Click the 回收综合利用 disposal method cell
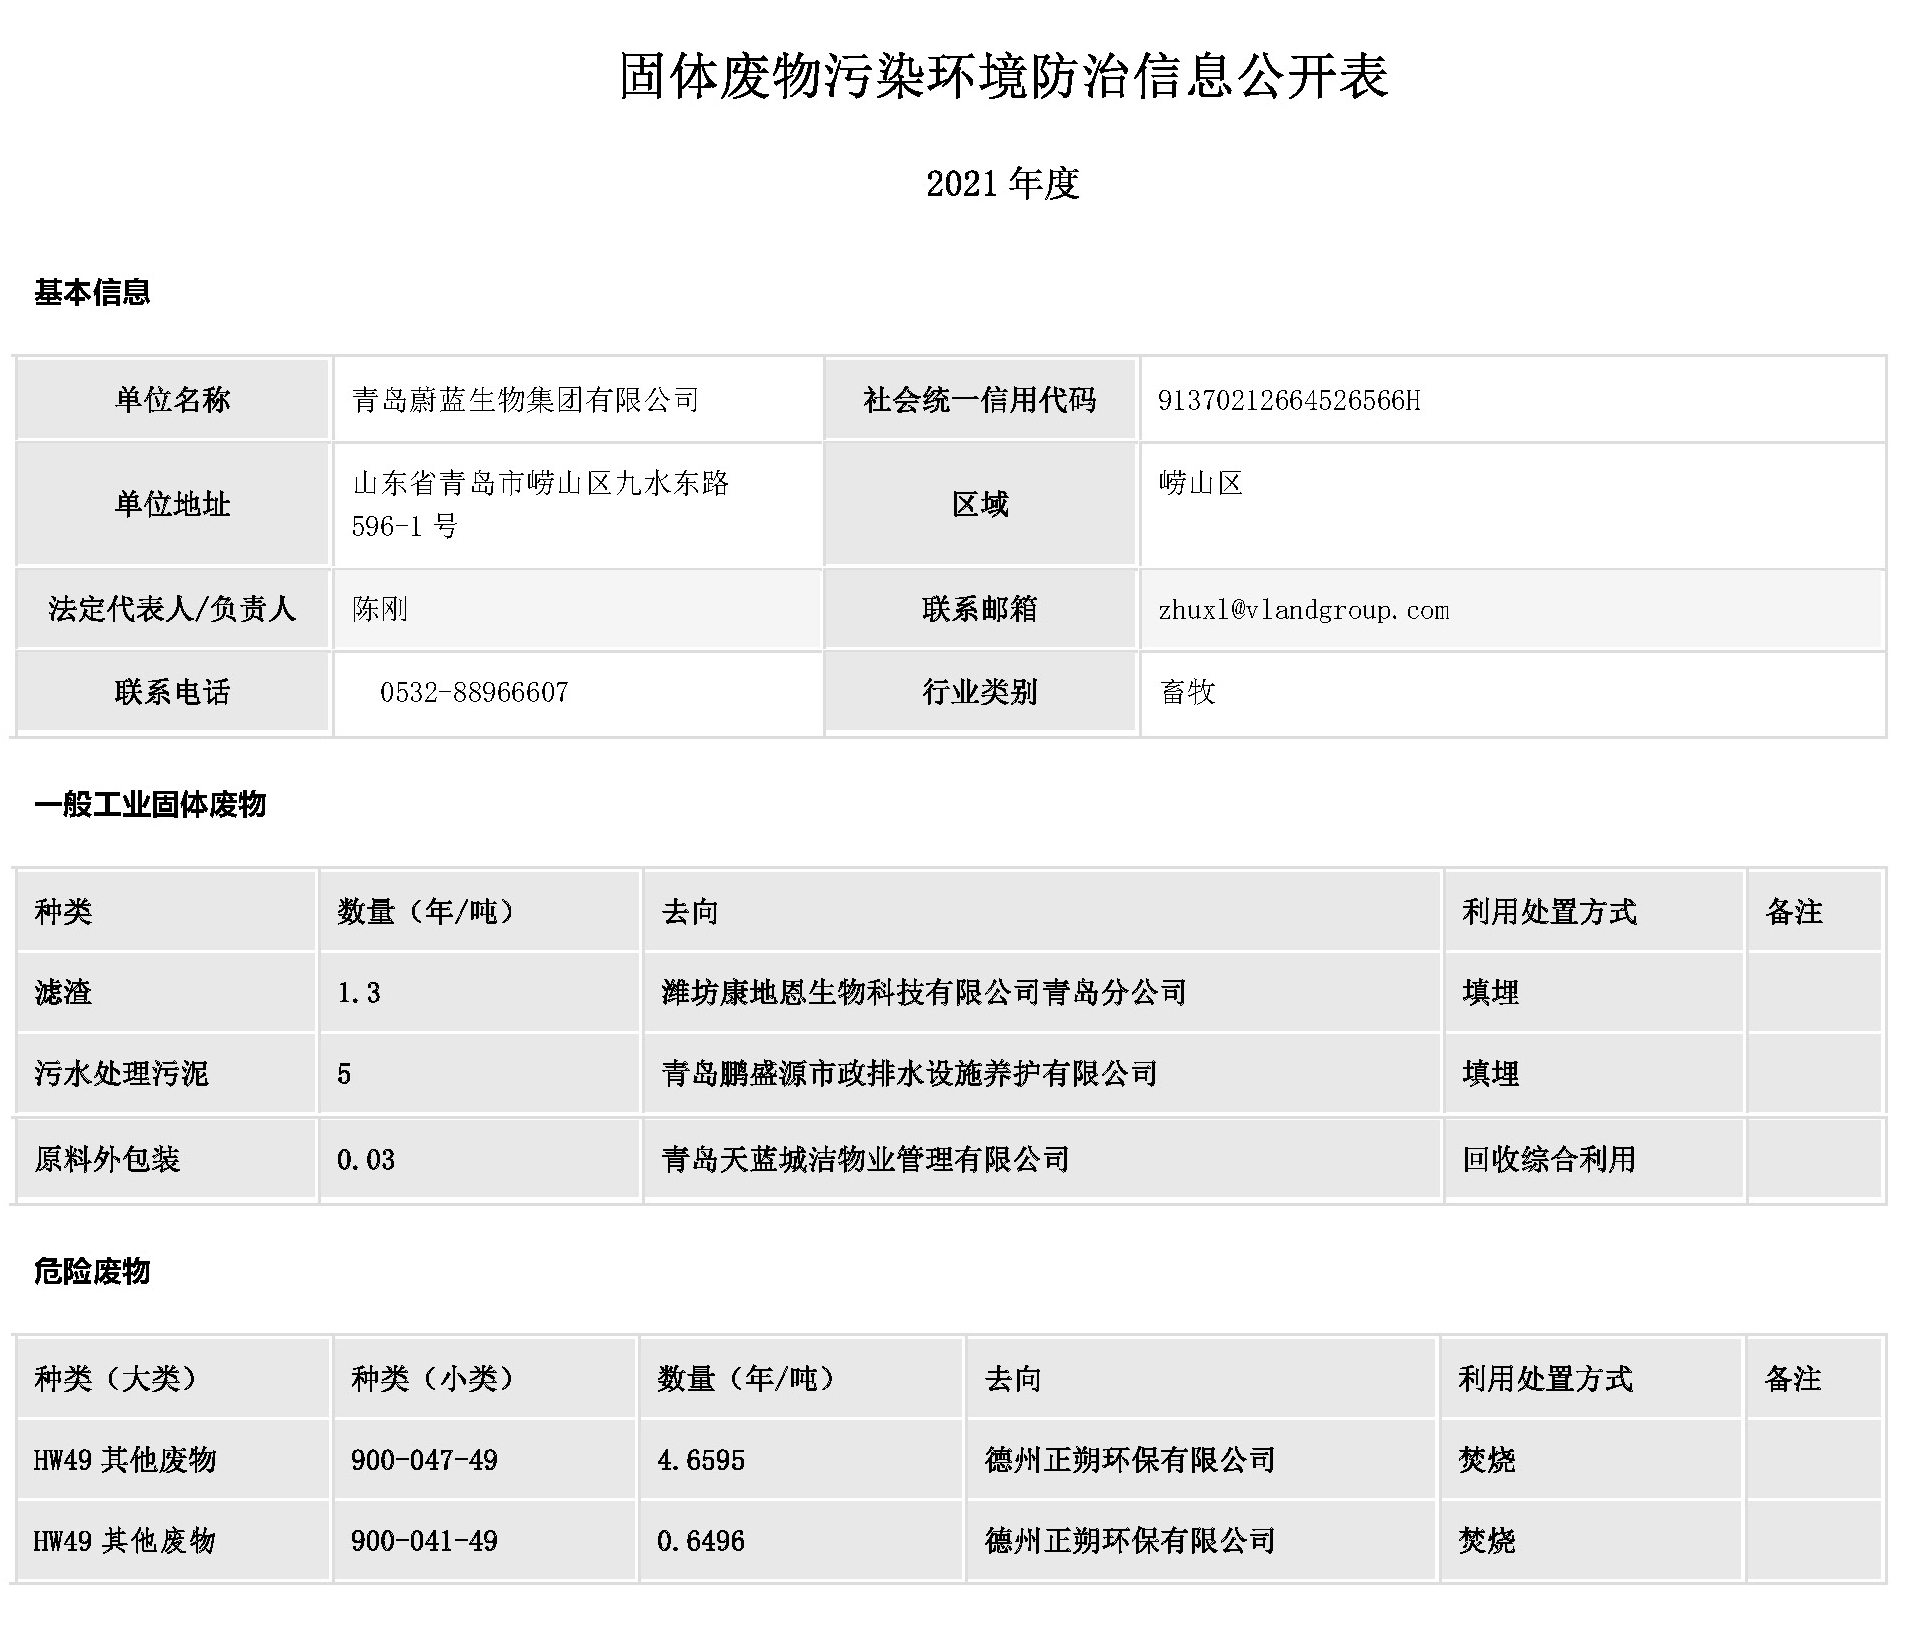 point(1548,1159)
